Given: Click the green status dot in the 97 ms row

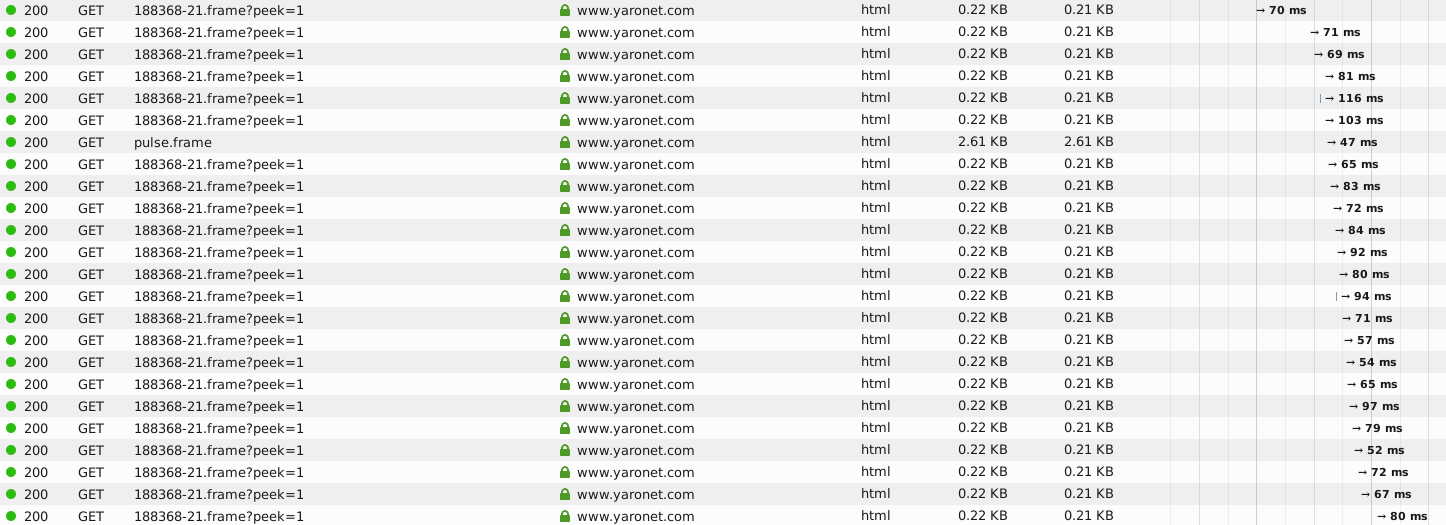Looking at the screenshot, I should pos(11,406).
